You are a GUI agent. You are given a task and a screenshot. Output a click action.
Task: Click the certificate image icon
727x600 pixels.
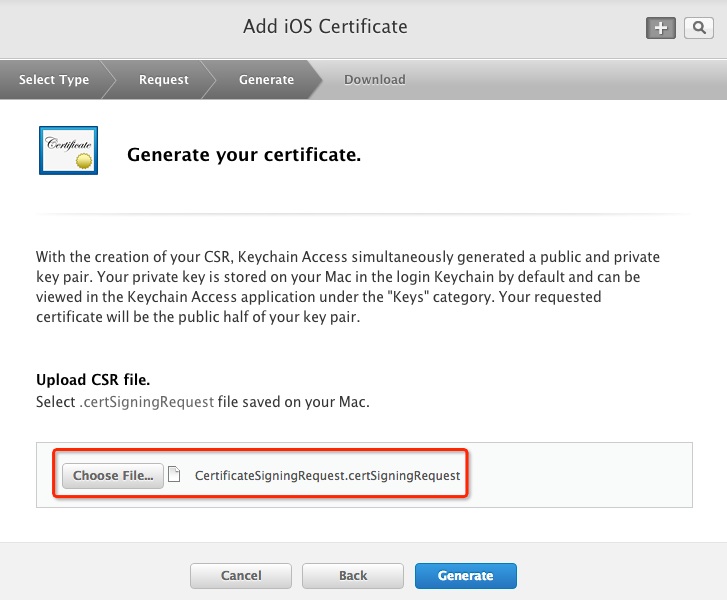68,151
